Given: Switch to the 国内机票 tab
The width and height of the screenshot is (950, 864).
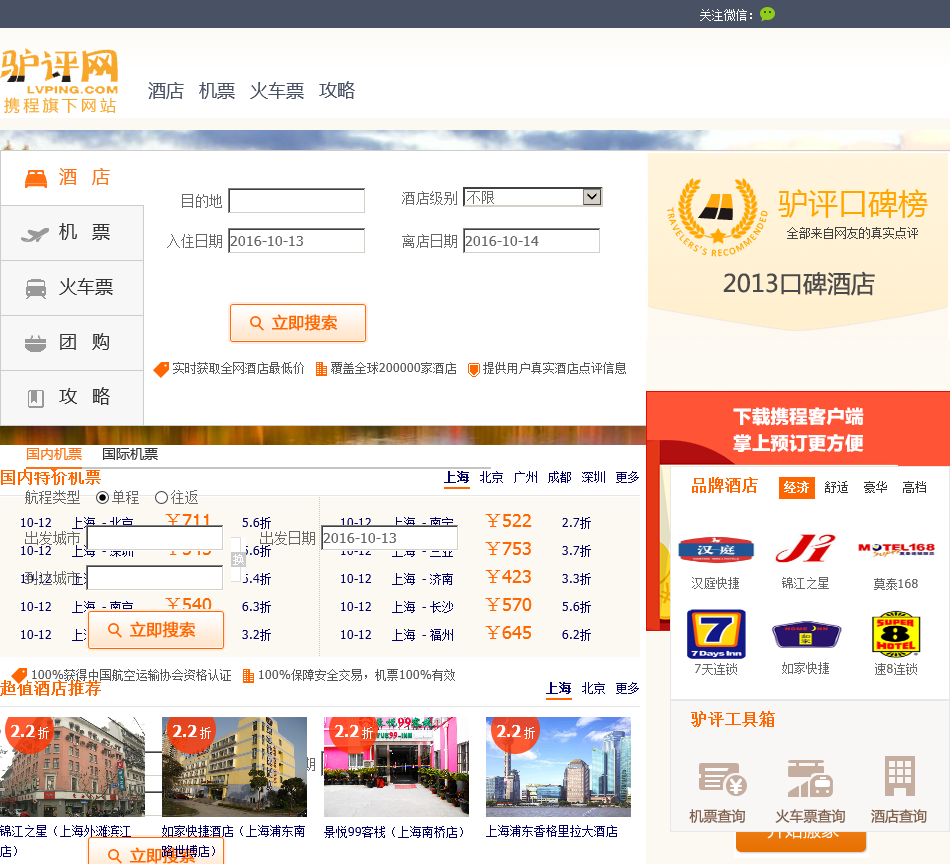Looking at the screenshot, I should 54,454.
